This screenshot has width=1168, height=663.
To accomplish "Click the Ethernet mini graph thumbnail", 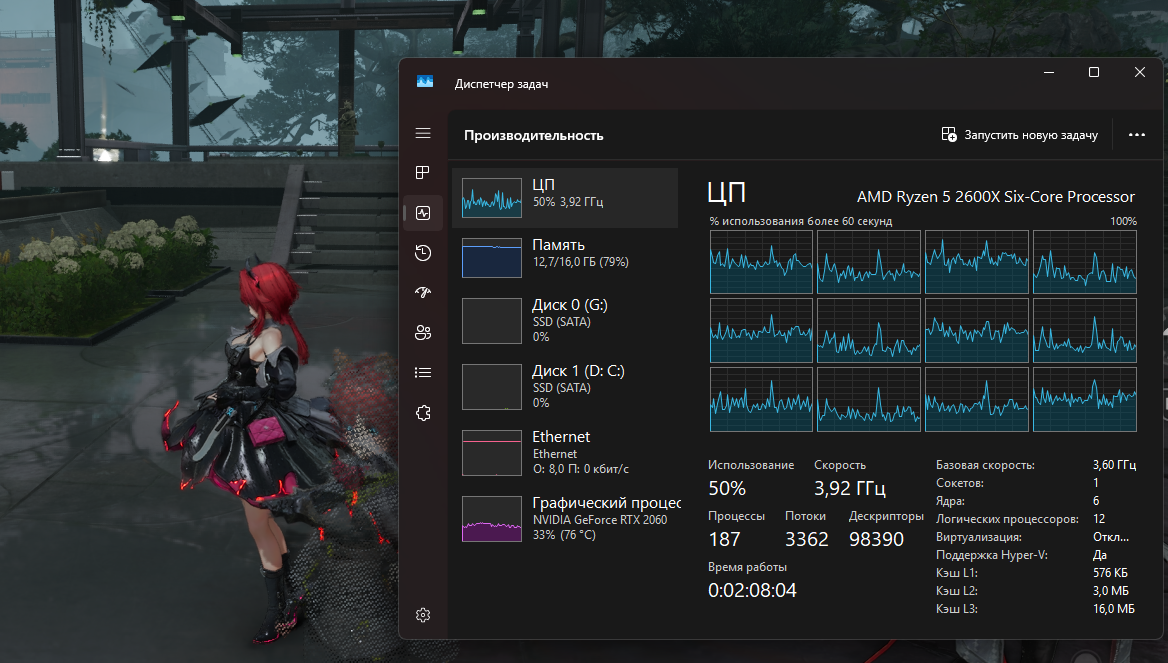I will (x=492, y=453).
